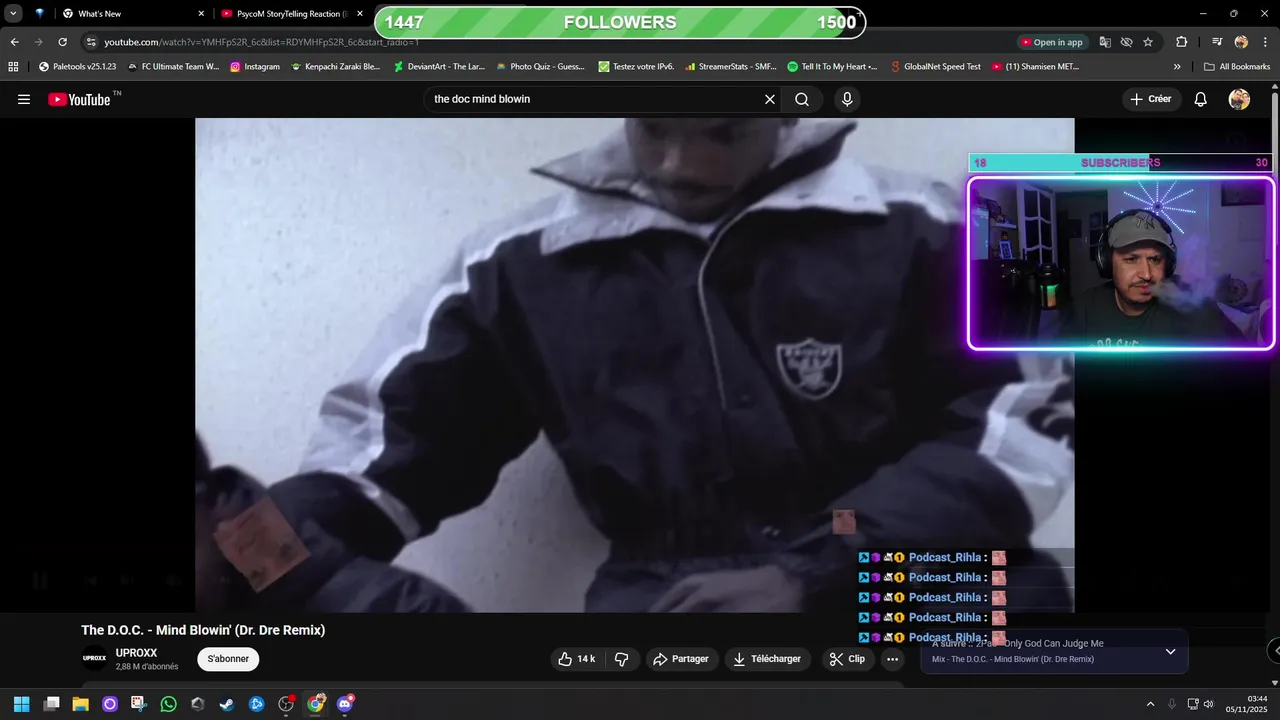Open the Chrome profile avatar
The height and width of the screenshot is (720, 1280).
point(1241,42)
